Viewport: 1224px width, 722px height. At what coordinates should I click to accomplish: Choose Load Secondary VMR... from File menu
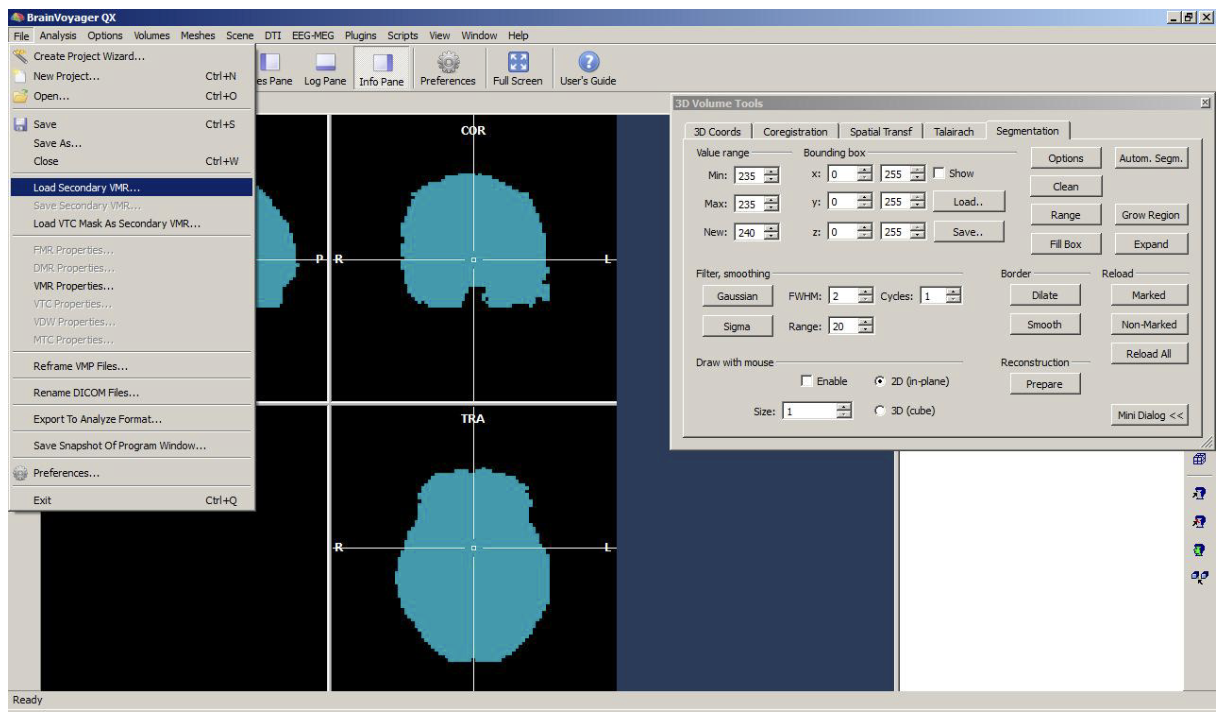pyautogui.click(x=131, y=187)
